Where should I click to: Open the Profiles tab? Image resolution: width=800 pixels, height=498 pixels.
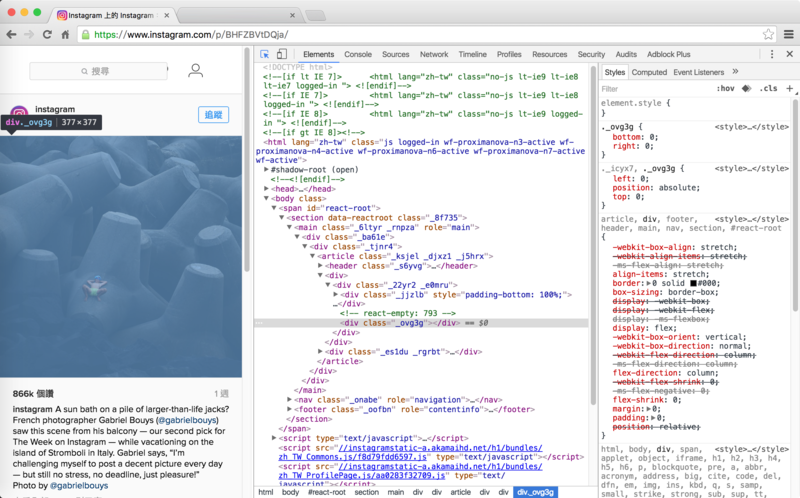click(509, 54)
